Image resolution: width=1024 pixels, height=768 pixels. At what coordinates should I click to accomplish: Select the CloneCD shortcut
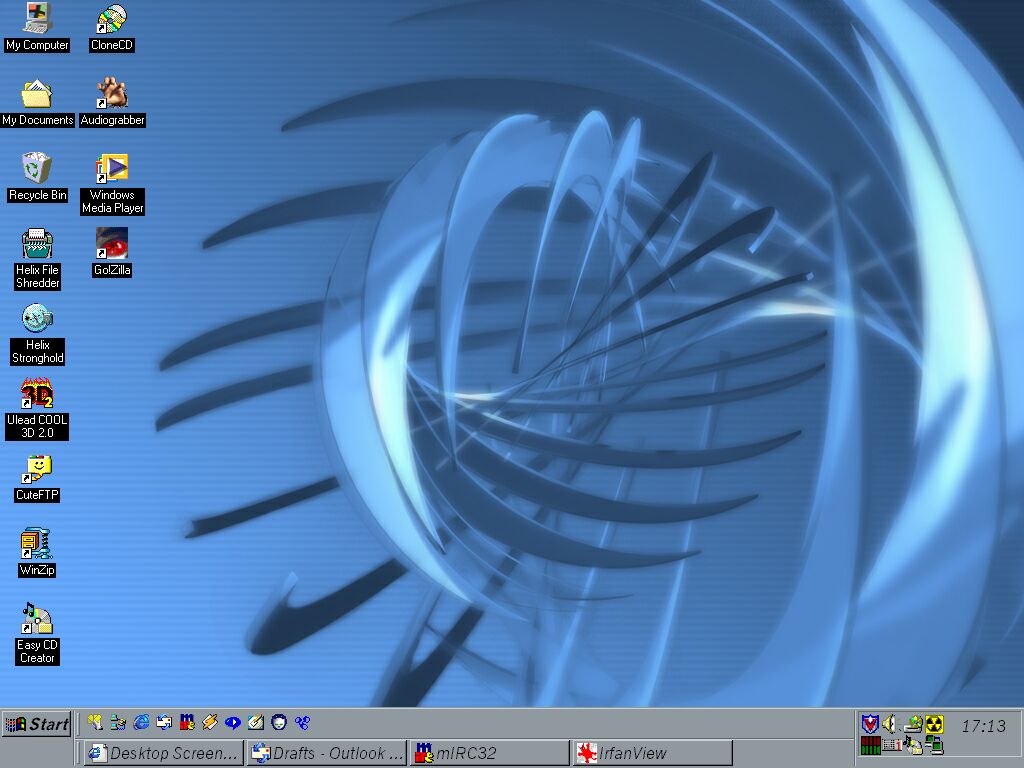point(112,18)
